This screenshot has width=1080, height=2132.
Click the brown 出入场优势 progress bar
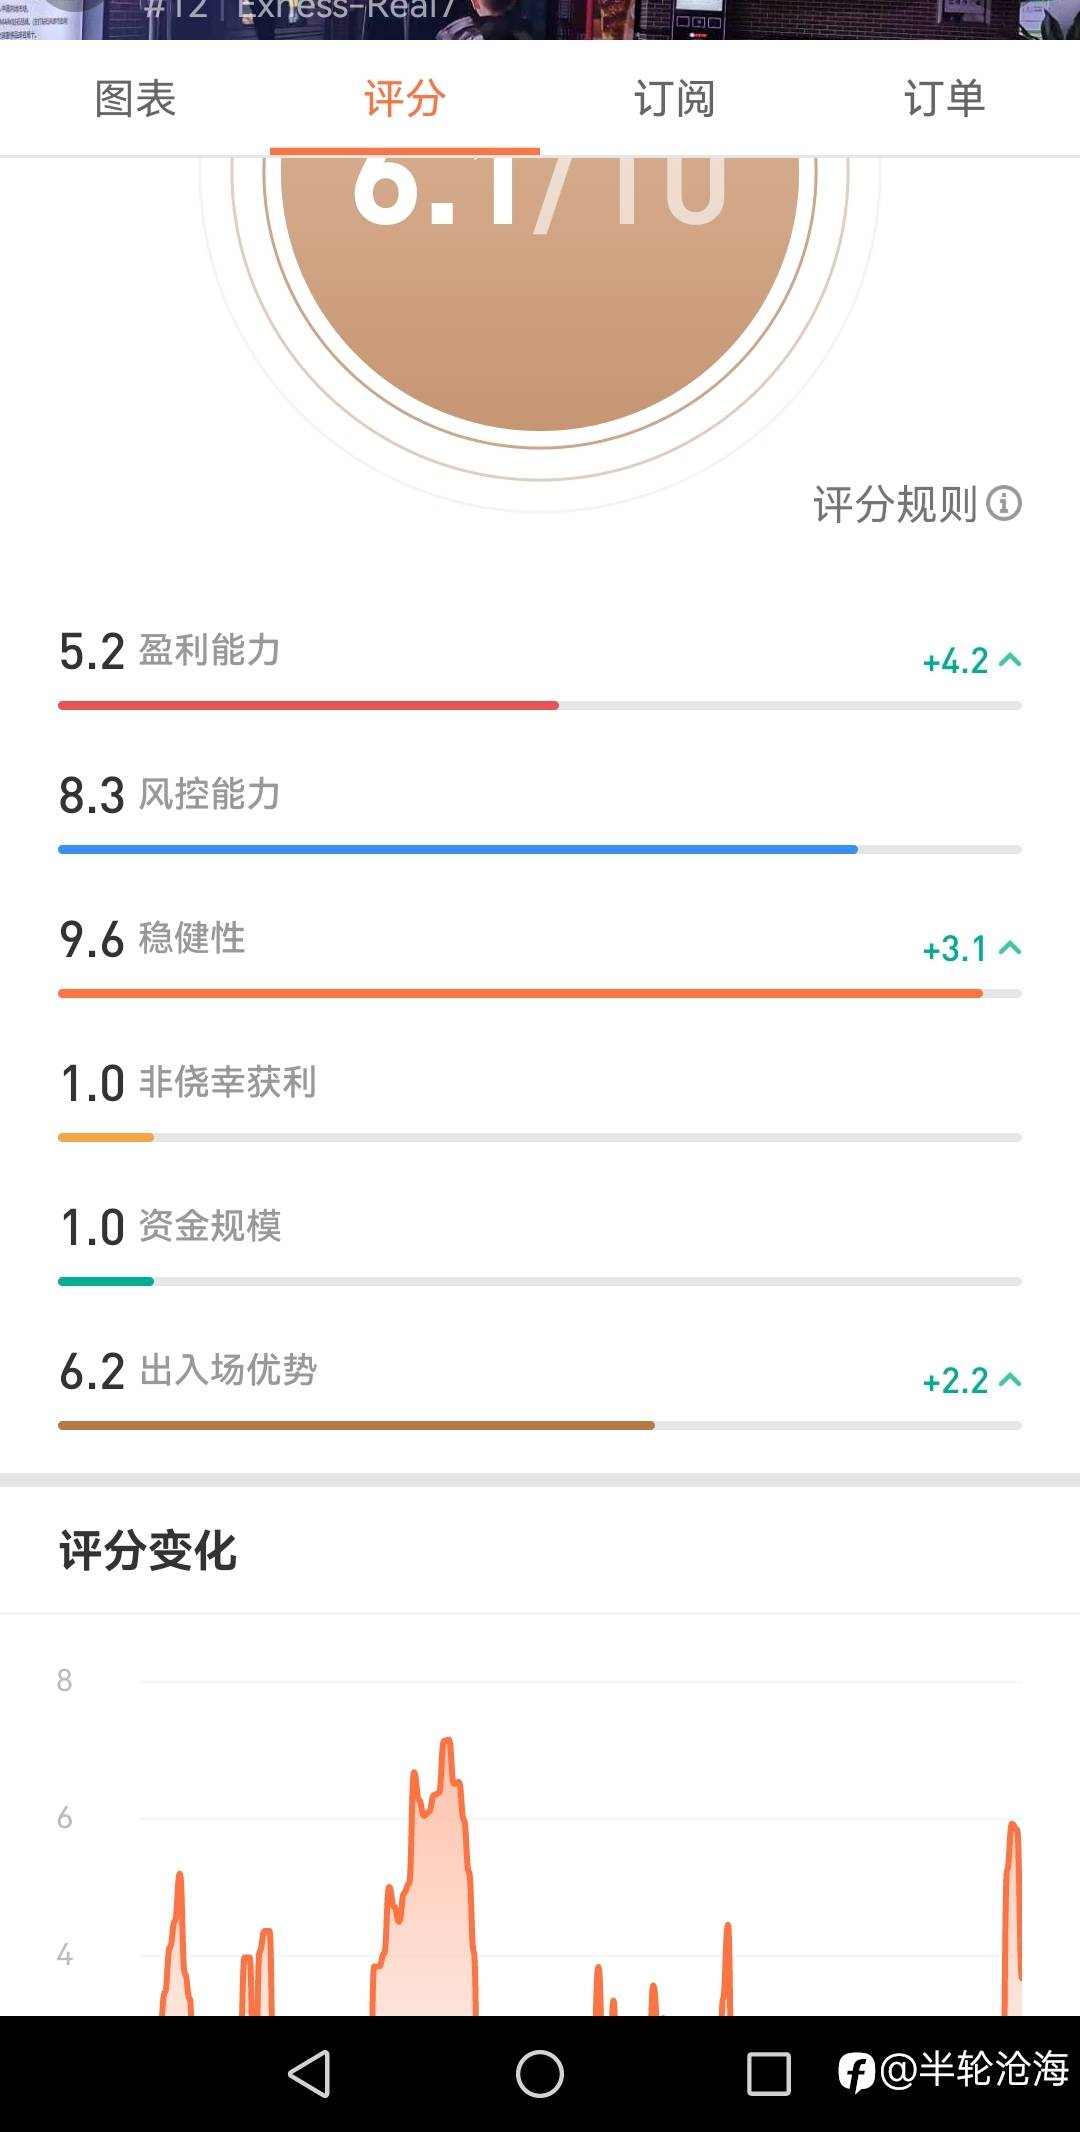(356, 1426)
